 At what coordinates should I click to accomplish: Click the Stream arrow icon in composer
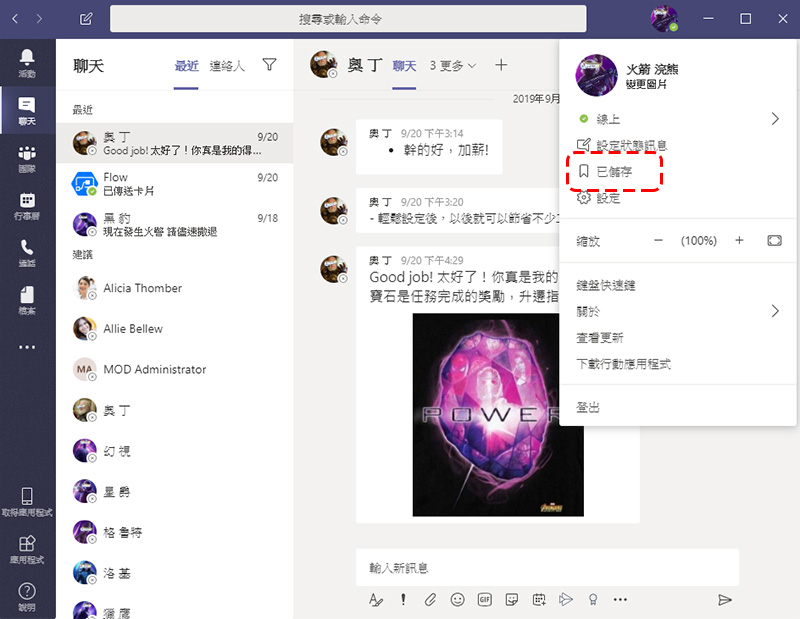pyautogui.click(x=566, y=600)
